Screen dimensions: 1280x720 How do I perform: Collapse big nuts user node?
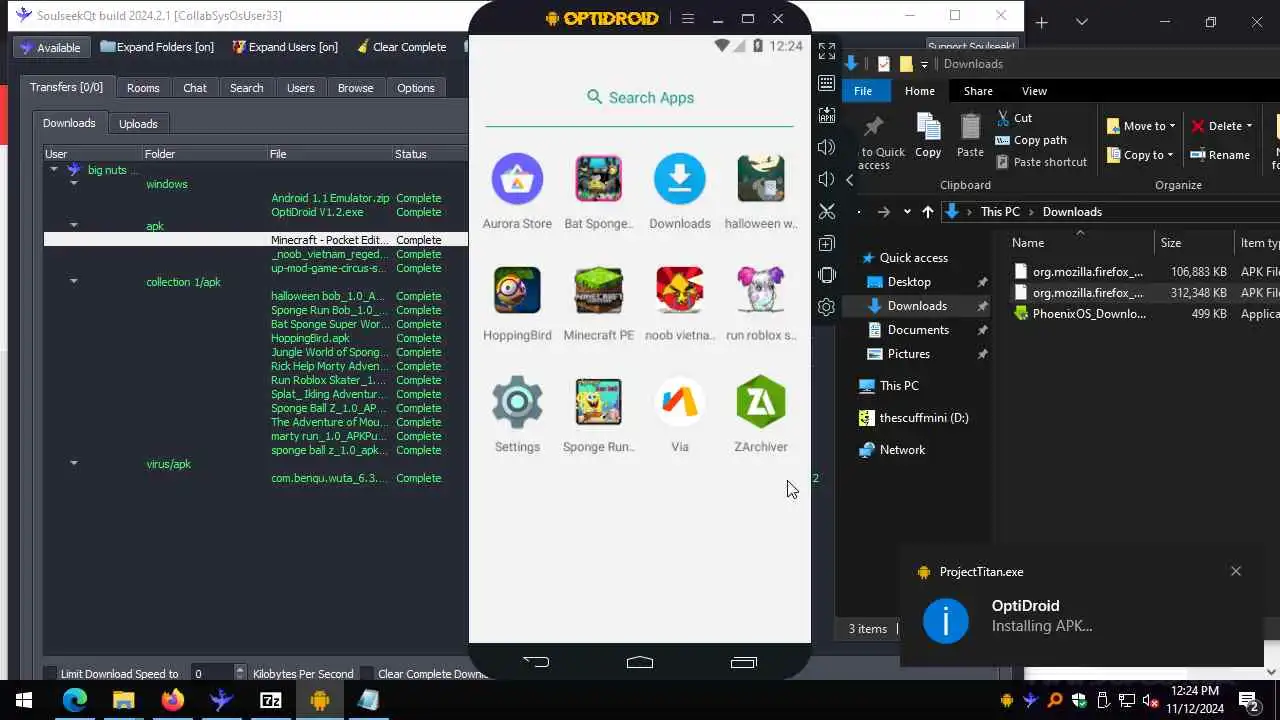click(54, 170)
